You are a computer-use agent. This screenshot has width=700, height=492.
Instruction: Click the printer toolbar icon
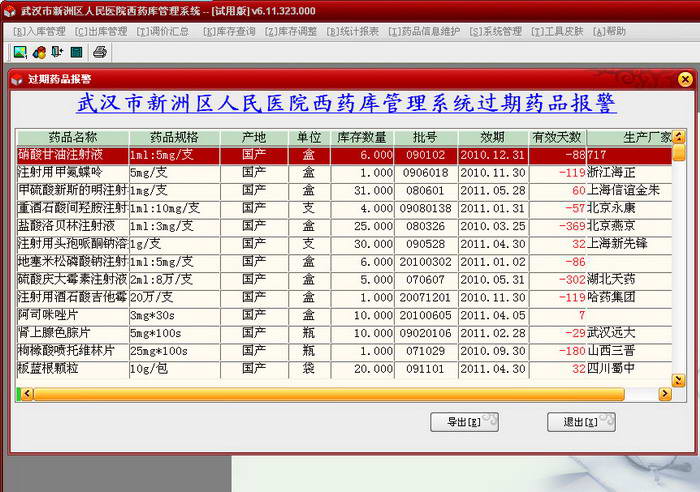tap(100, 52)
